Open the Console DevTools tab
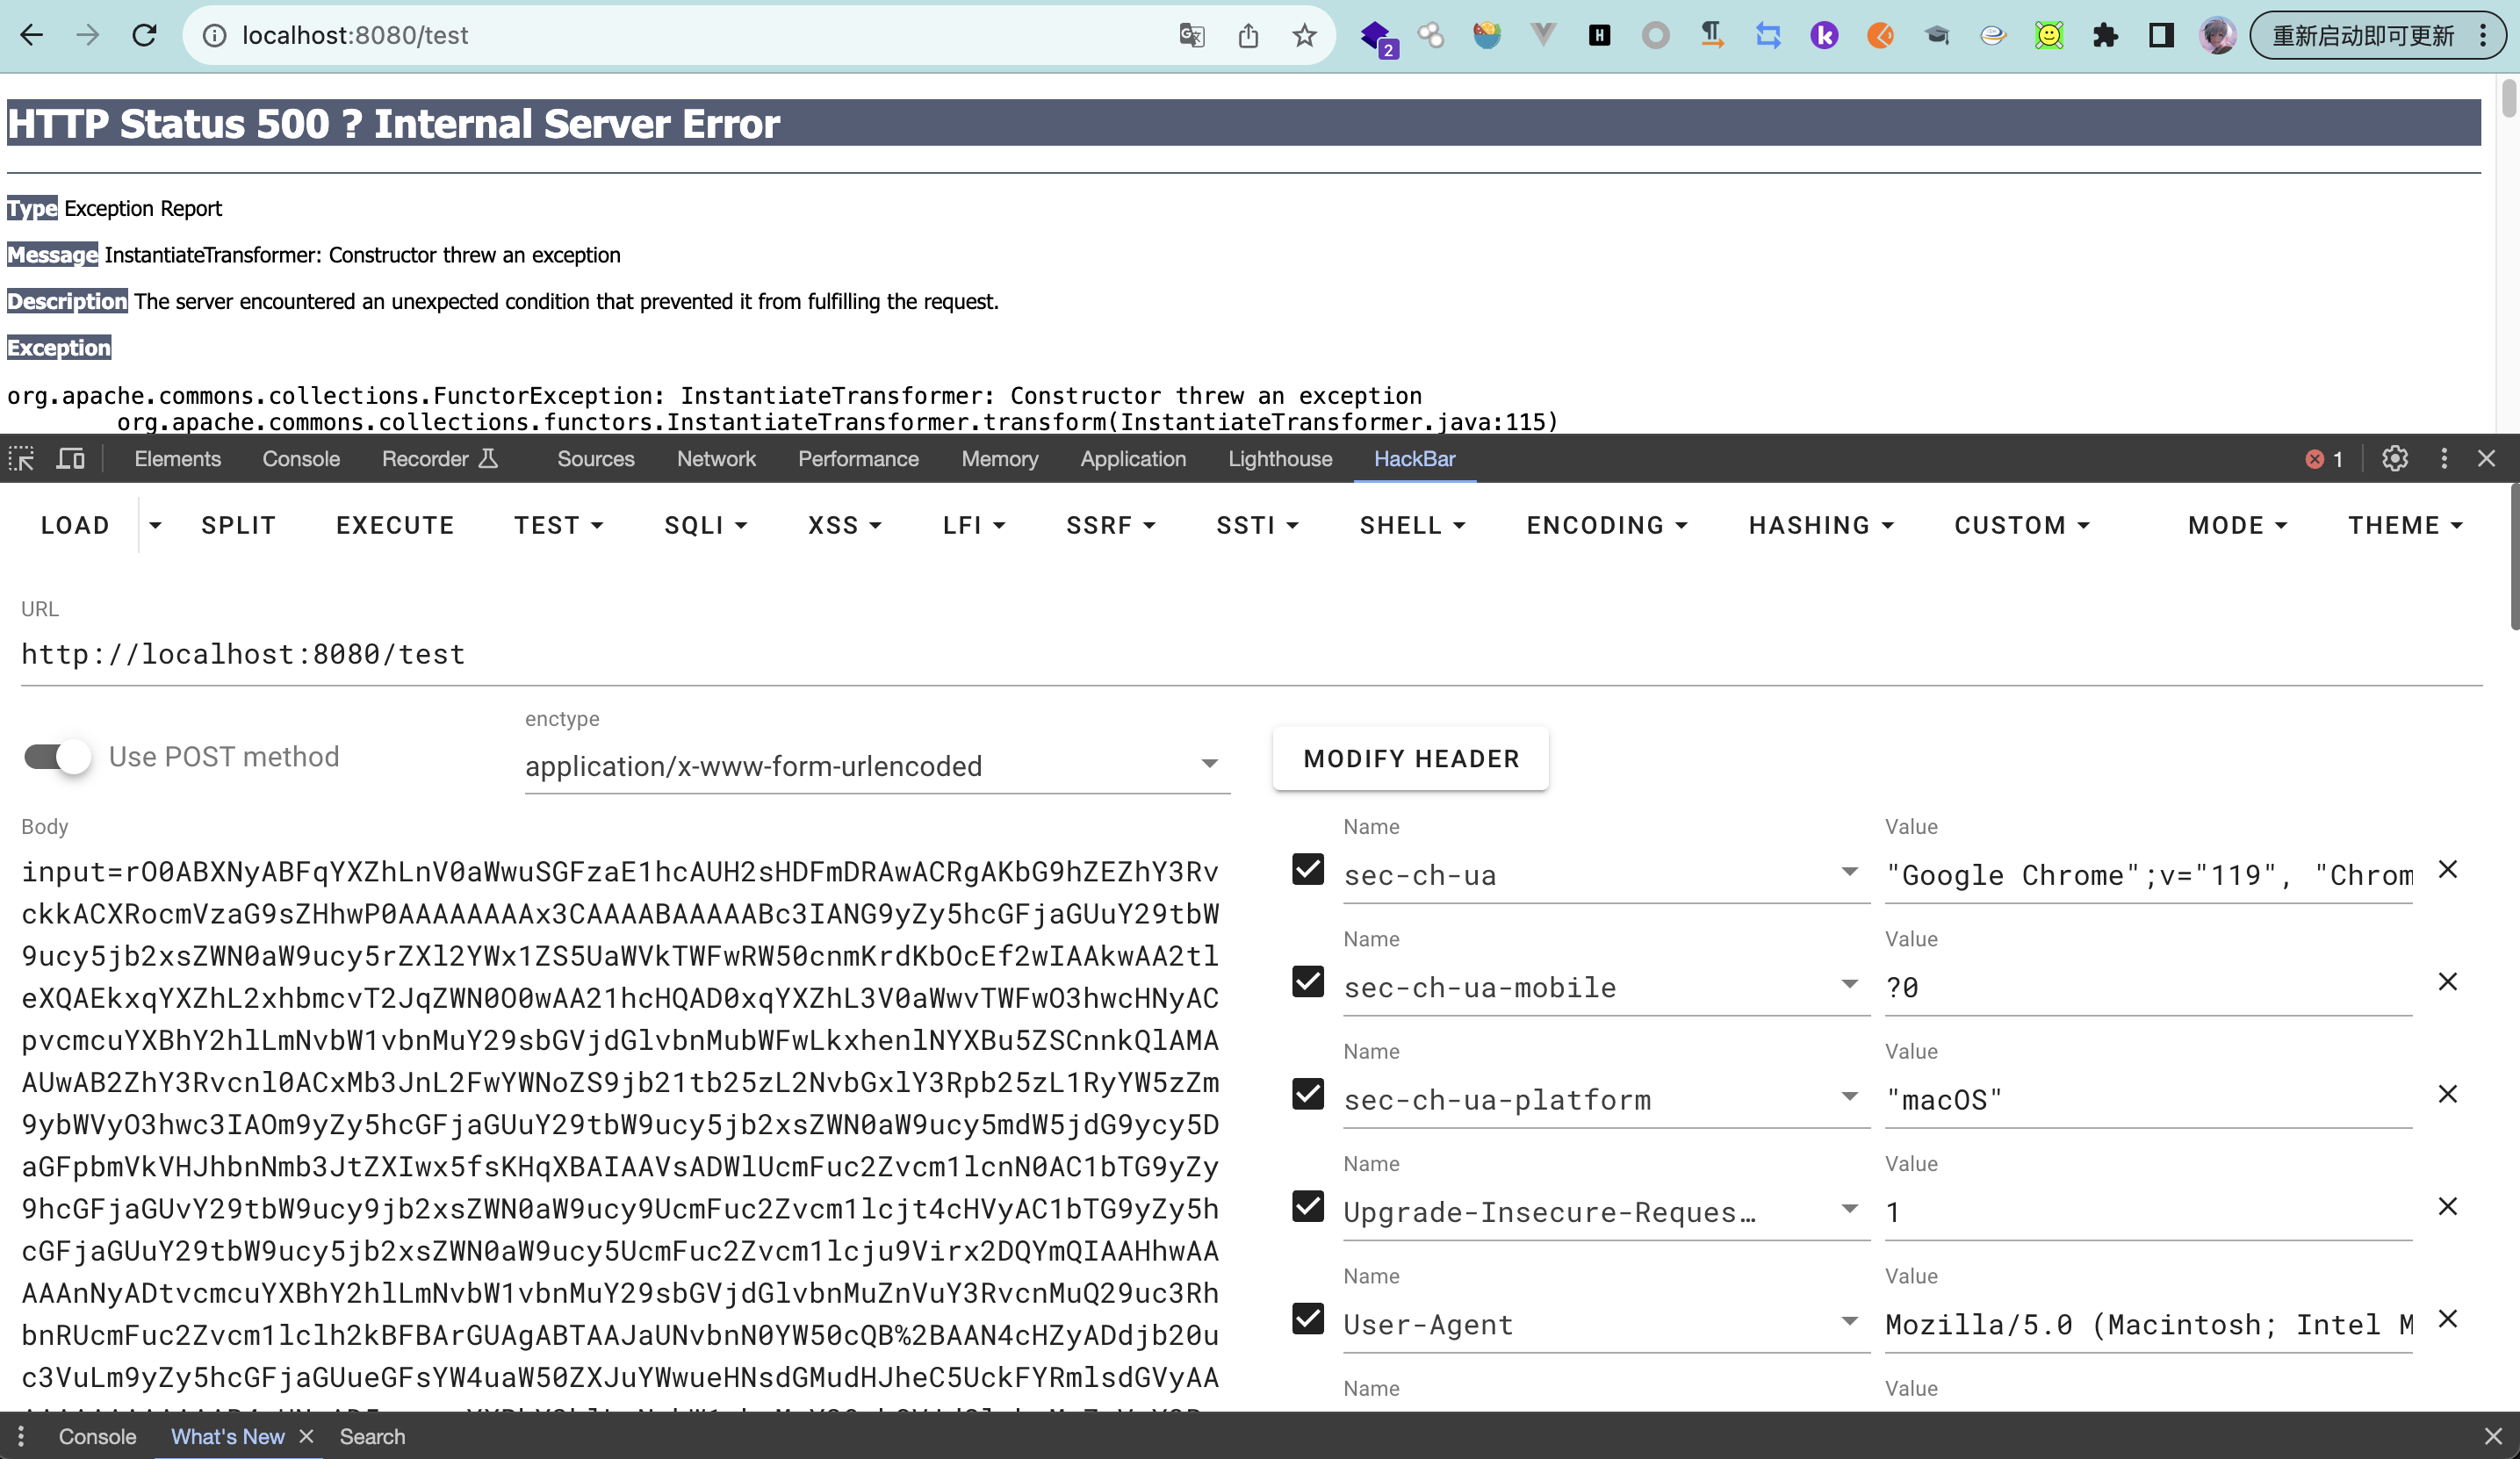 click(x=301, y=459)
